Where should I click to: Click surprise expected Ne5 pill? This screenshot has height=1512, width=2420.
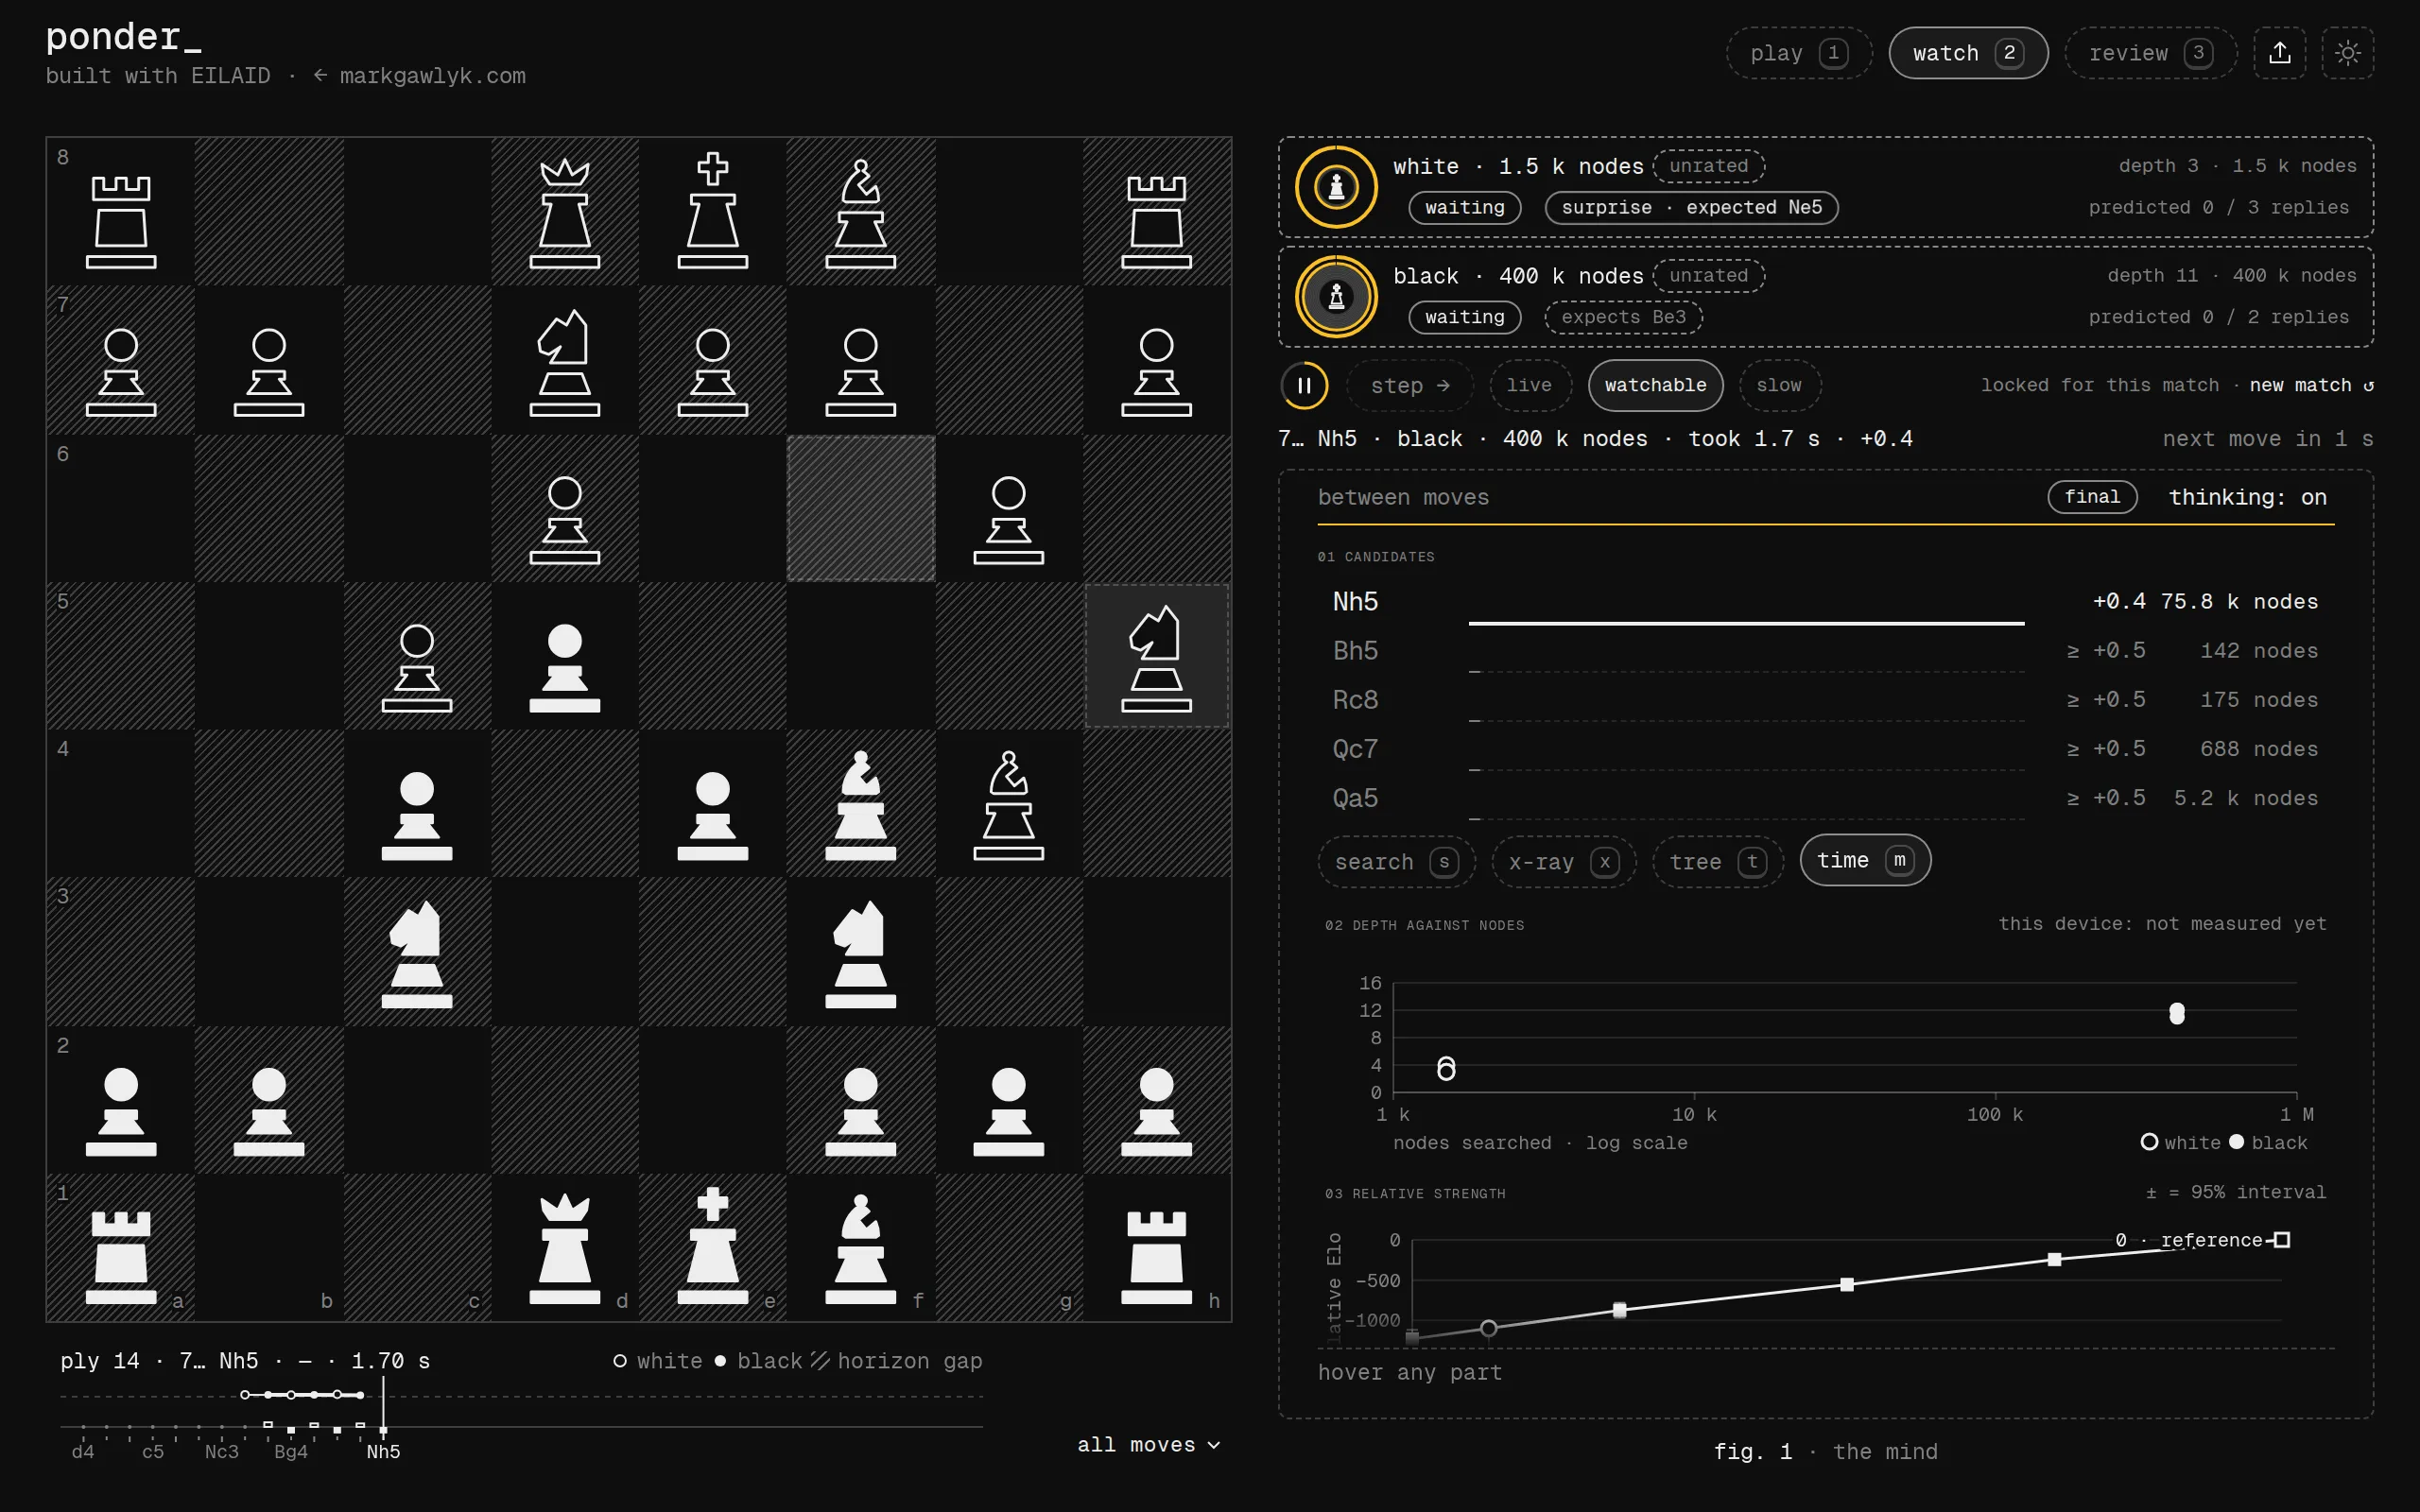pos(1691,207)
